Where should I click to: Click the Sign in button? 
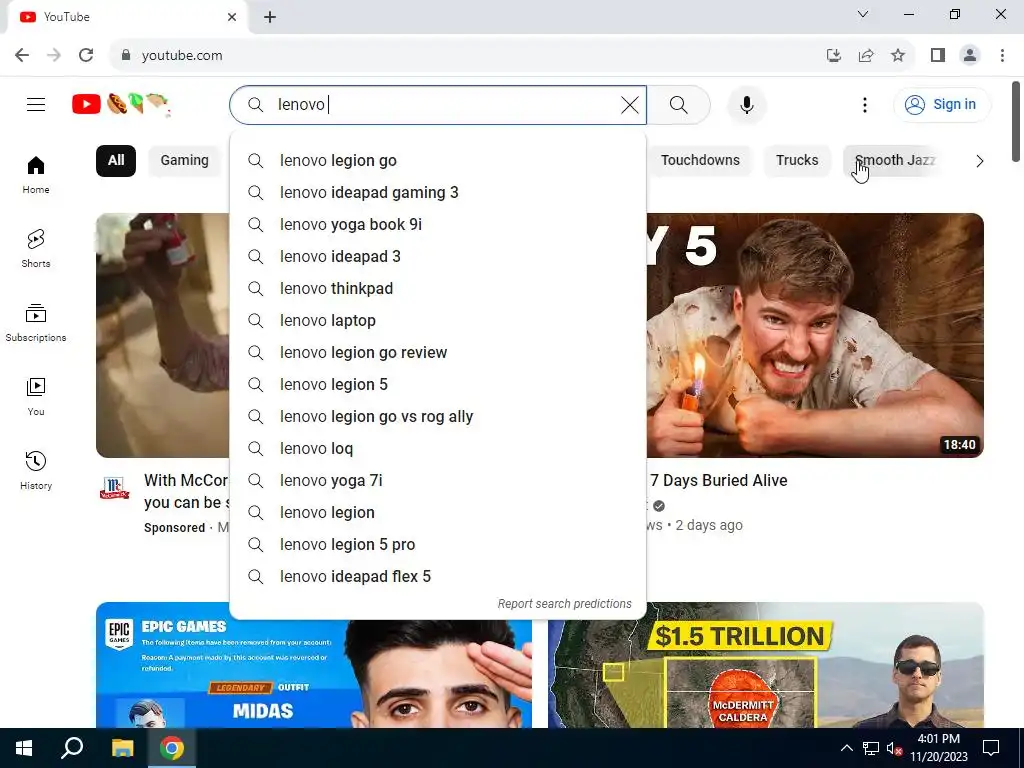[x=942, y=104]
